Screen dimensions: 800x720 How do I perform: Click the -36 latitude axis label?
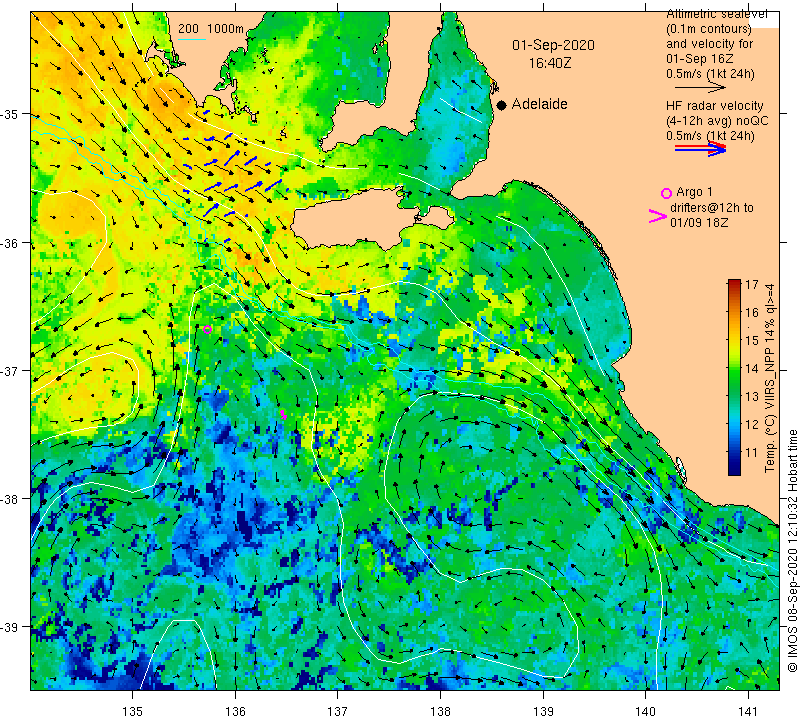click(10, 243)
